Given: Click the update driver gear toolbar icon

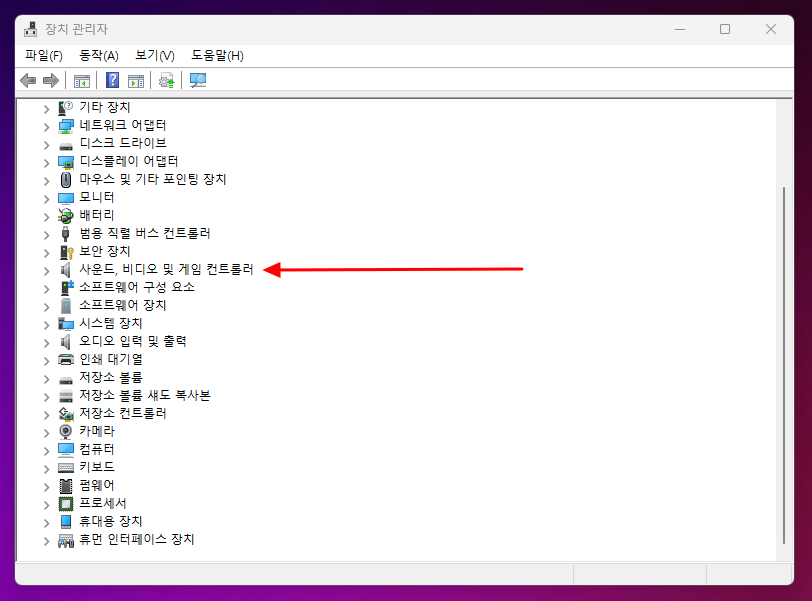Looking at the screenshot, I should (x=167, y=81).
